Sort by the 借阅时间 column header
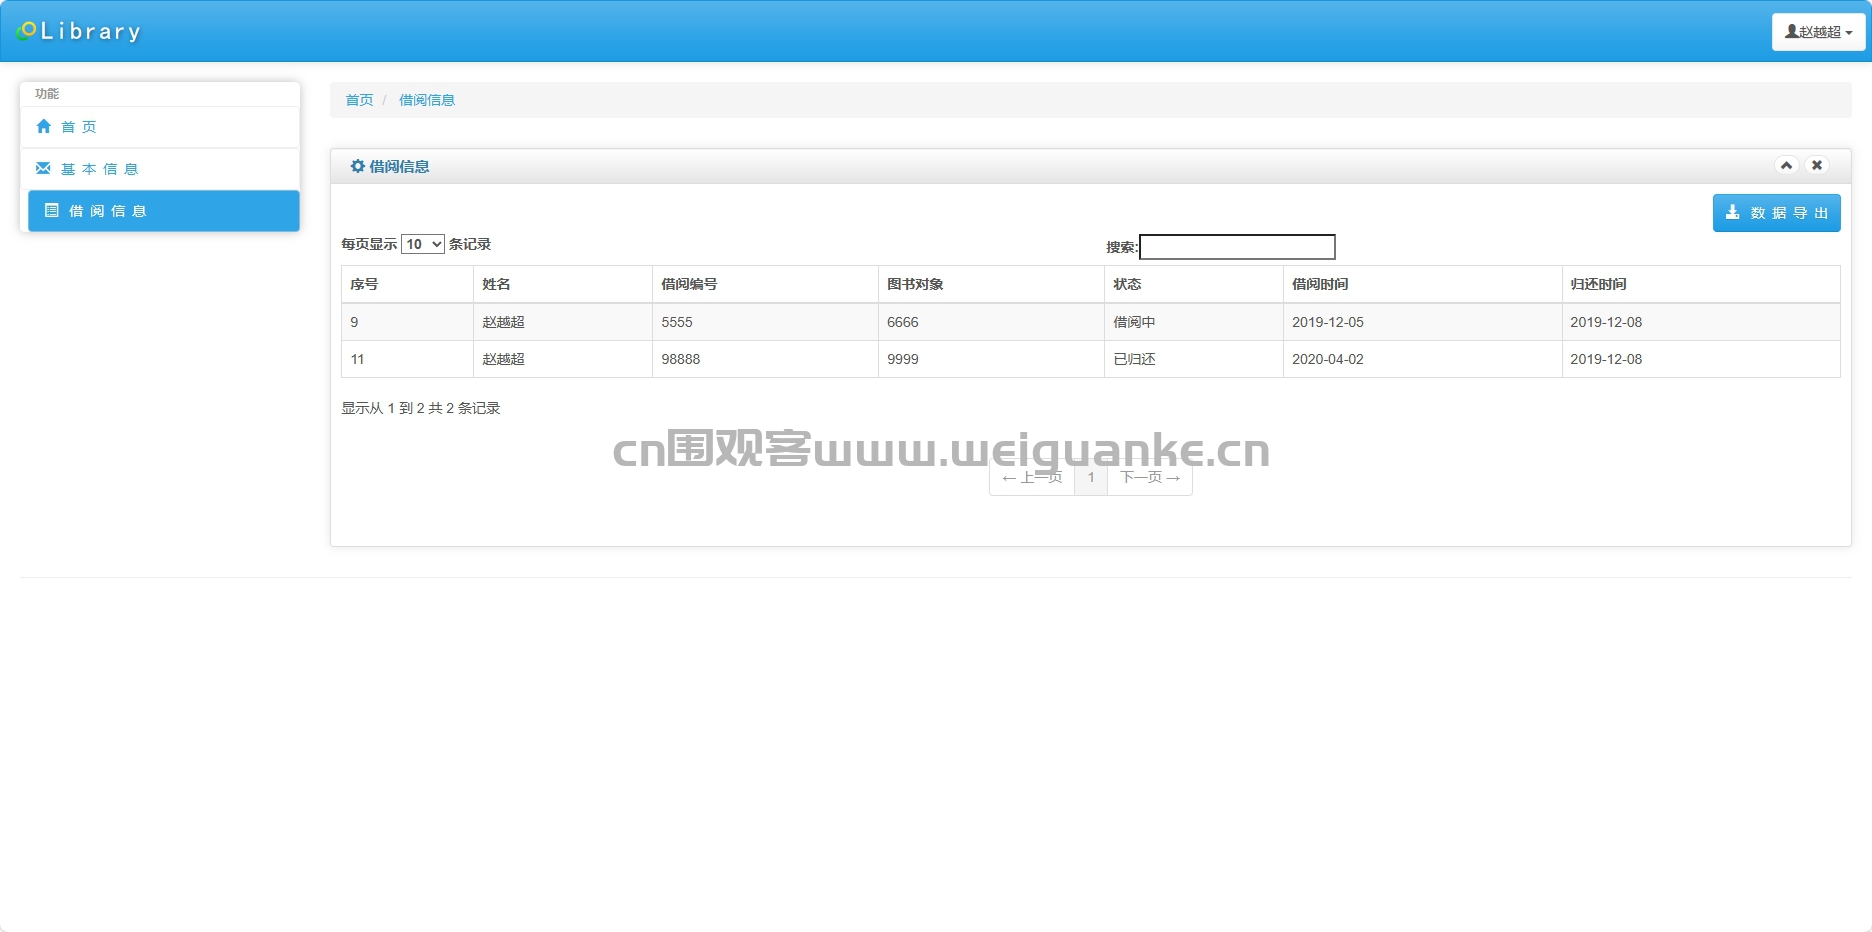The image size is (1872, 932). pos(1422,284)
